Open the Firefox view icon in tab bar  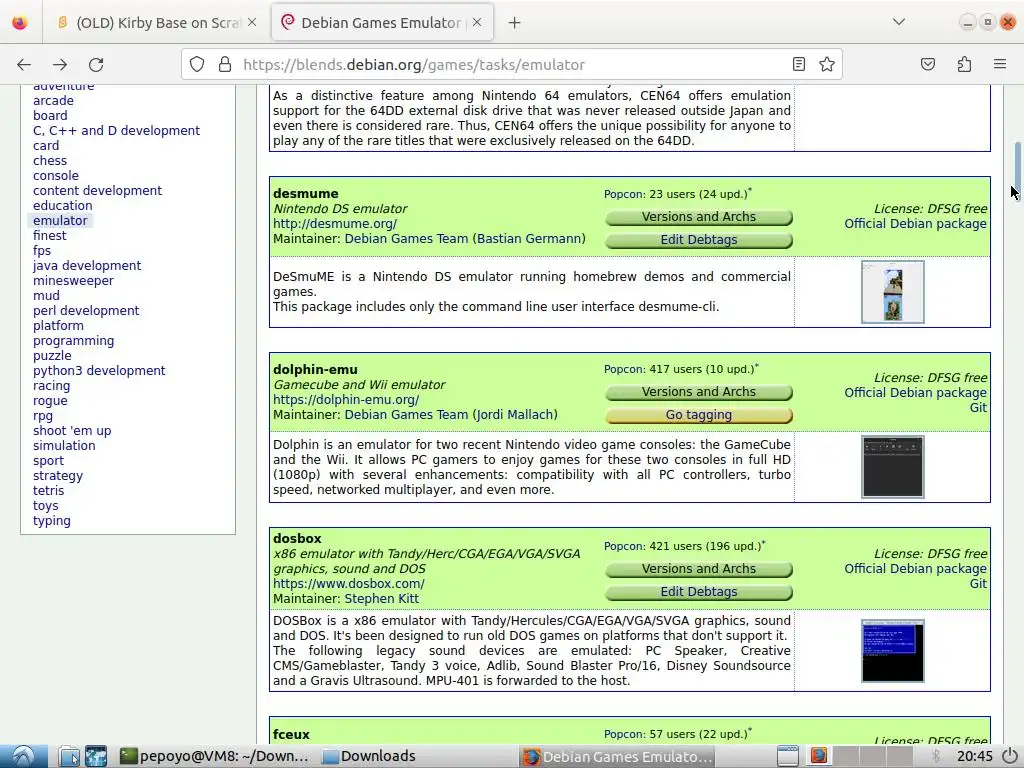(20, 23)
